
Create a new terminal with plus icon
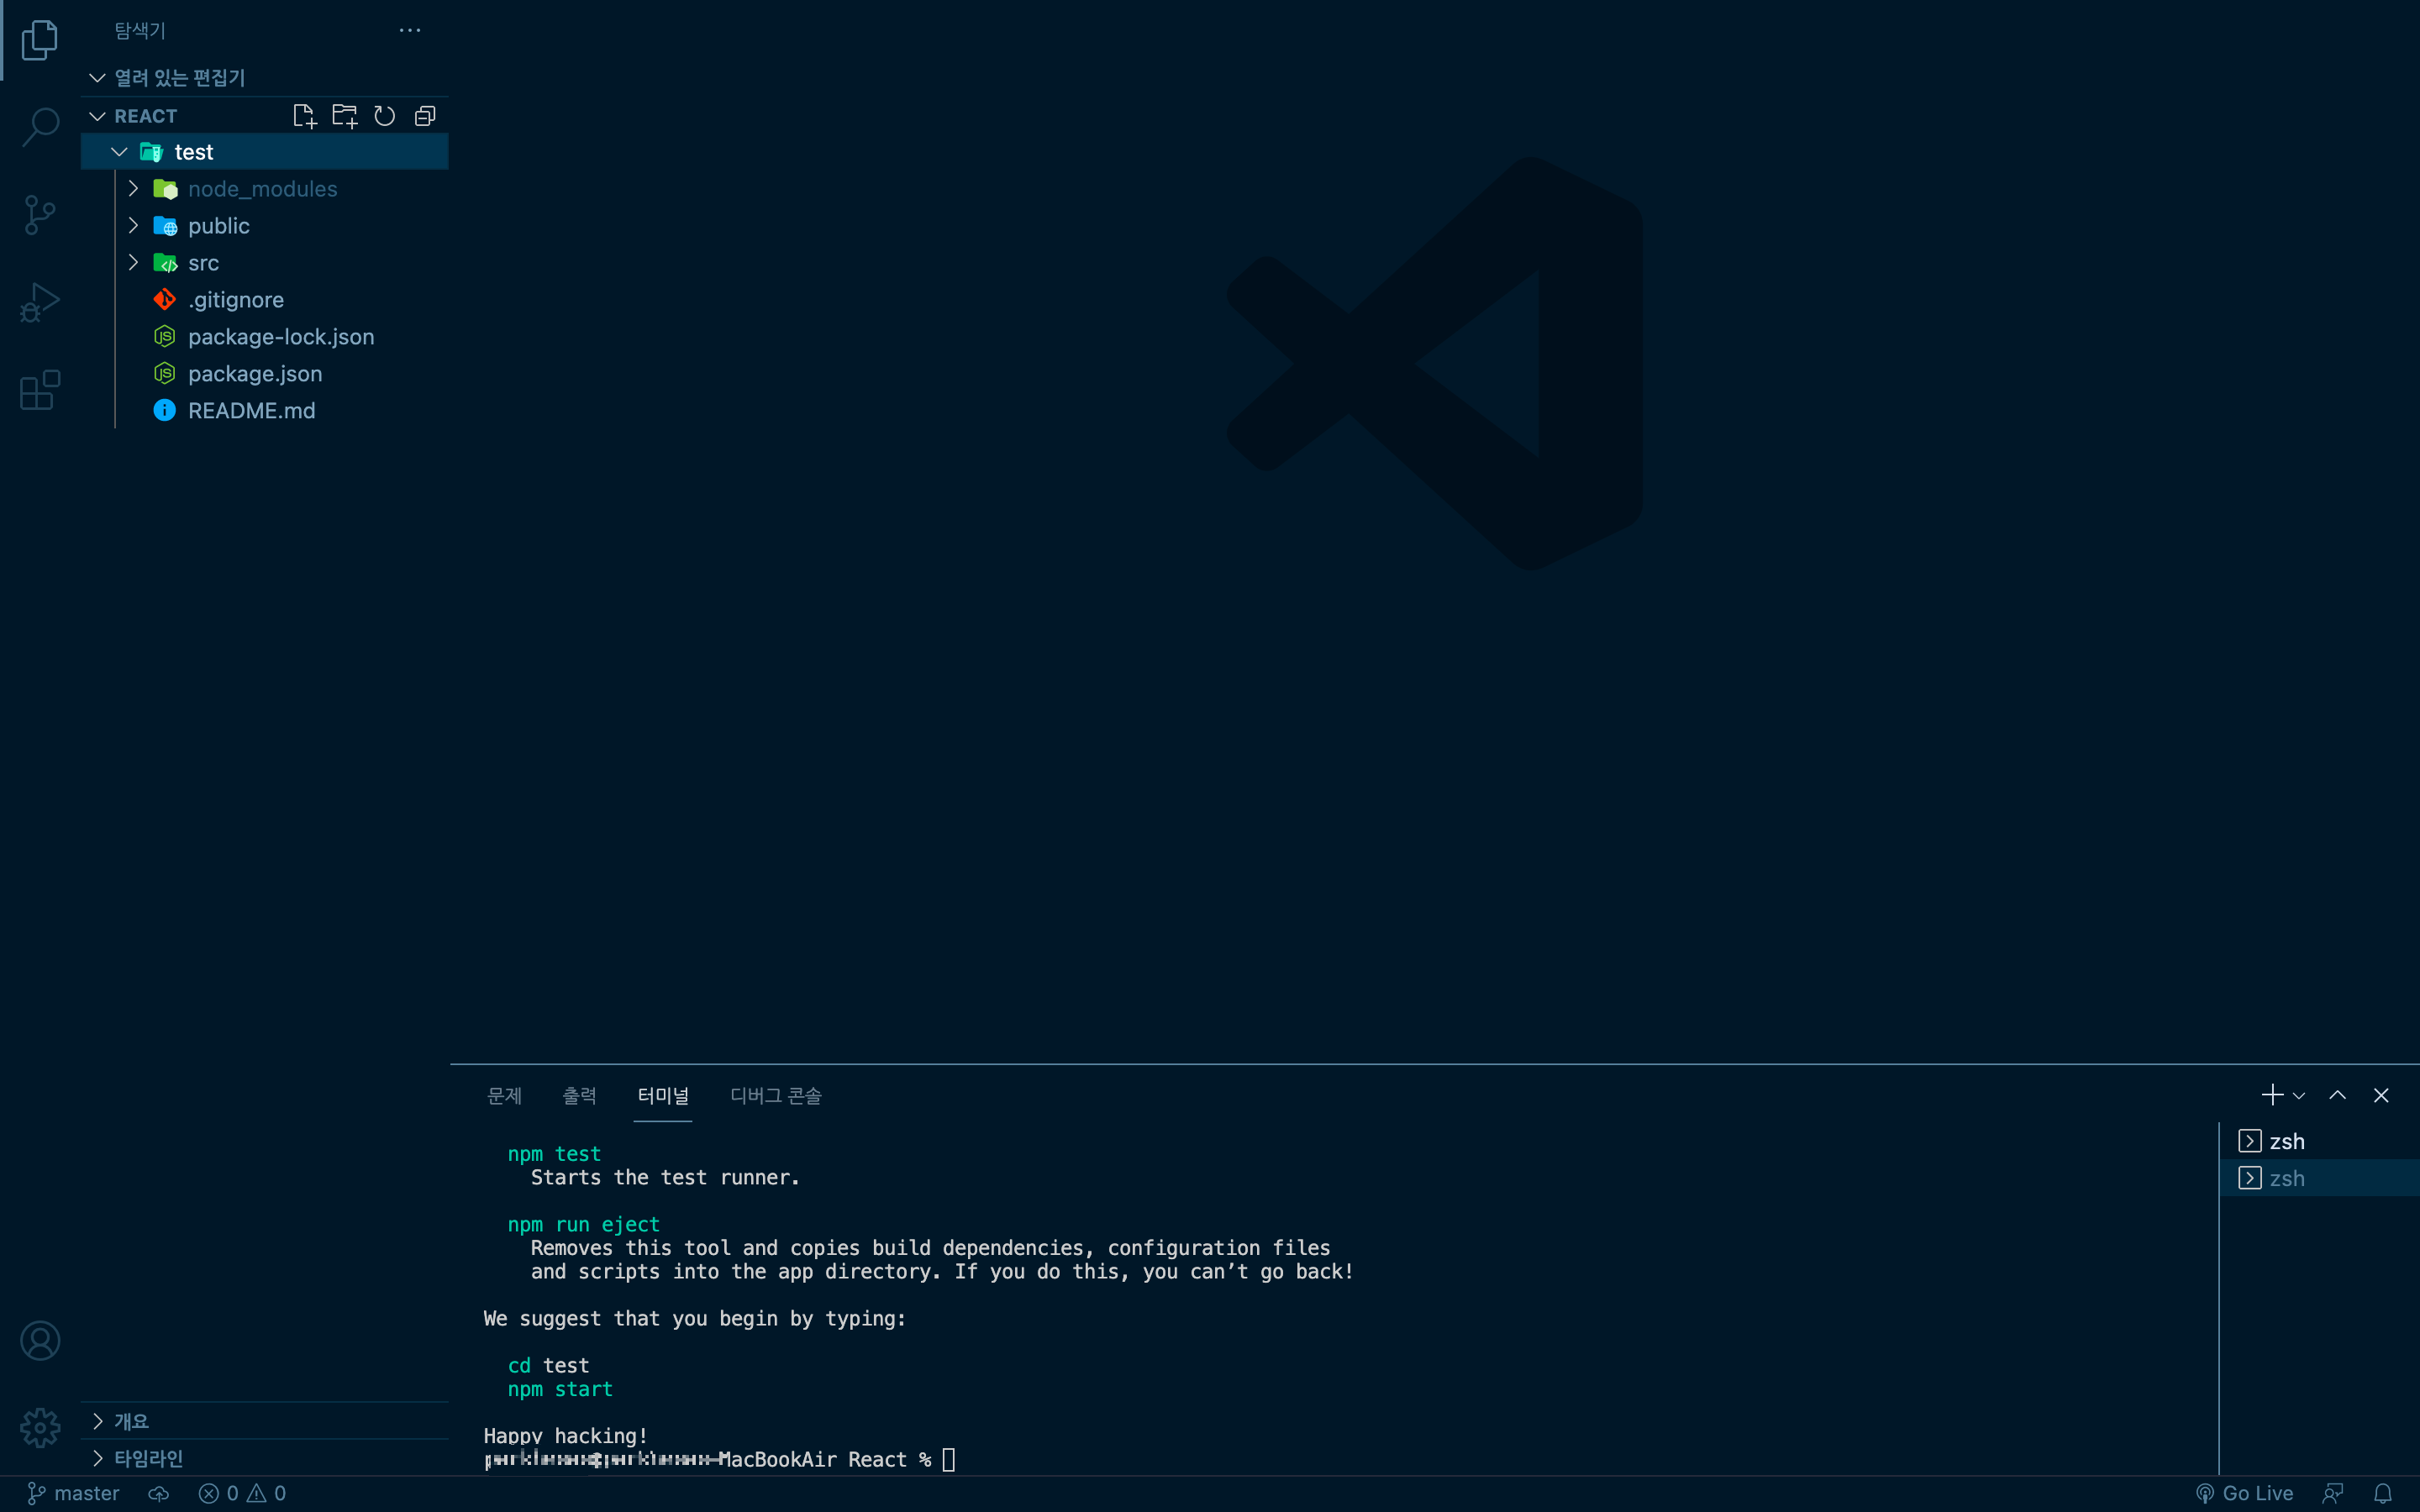[x=2272, y=1095]
